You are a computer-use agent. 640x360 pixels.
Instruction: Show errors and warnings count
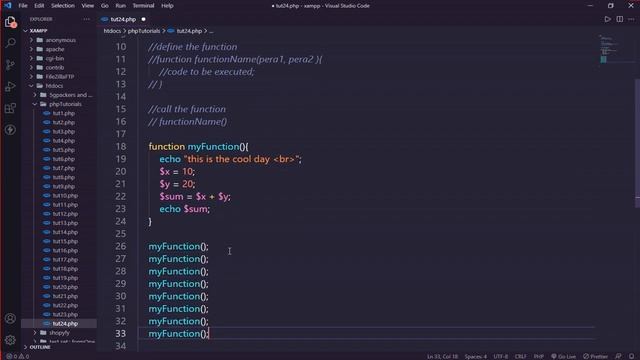coord(18,356)
